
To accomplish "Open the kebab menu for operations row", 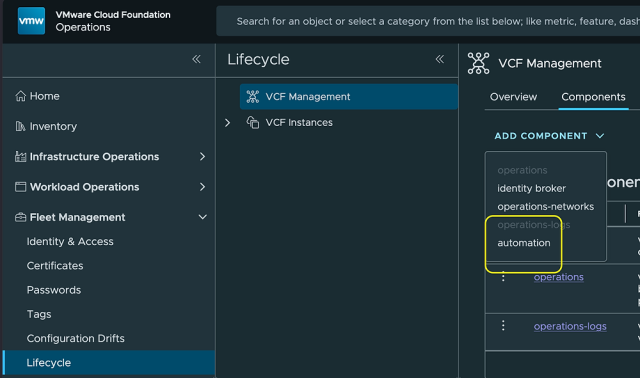I will point(503,277).
